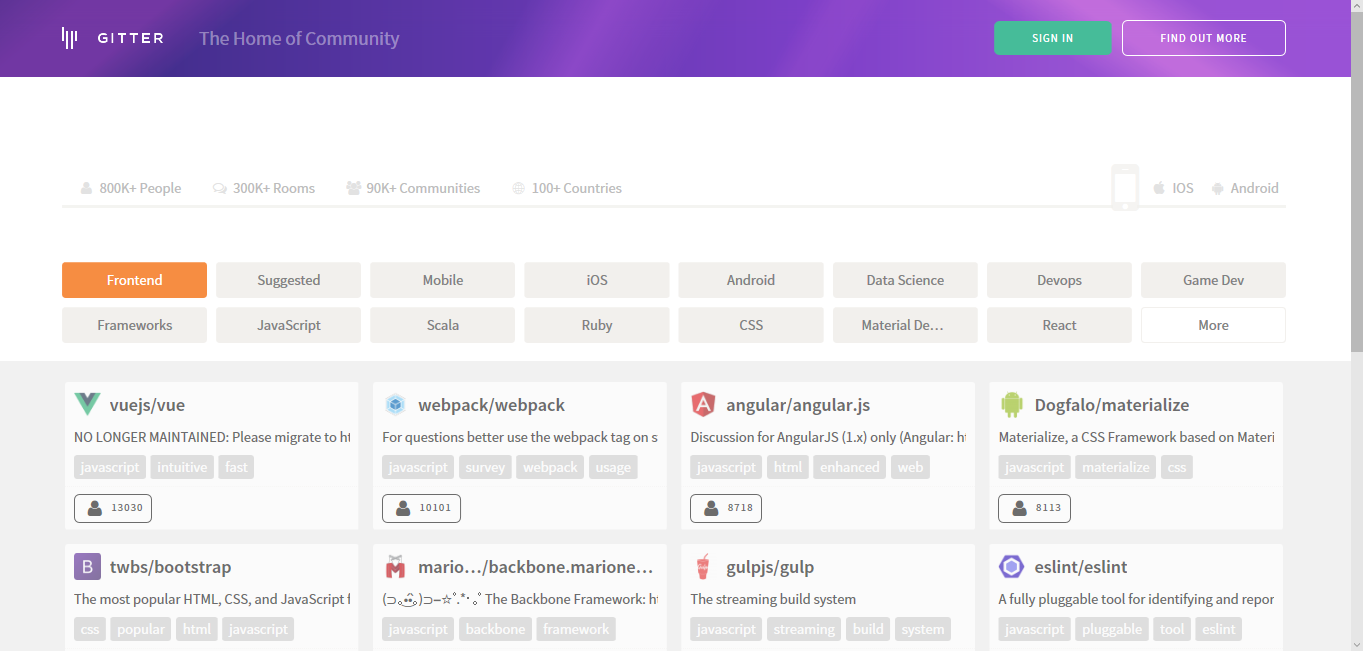Screen dimensions: 1363x651
Task: Click the member count badge 10101
Action: [x=421, y=508]
